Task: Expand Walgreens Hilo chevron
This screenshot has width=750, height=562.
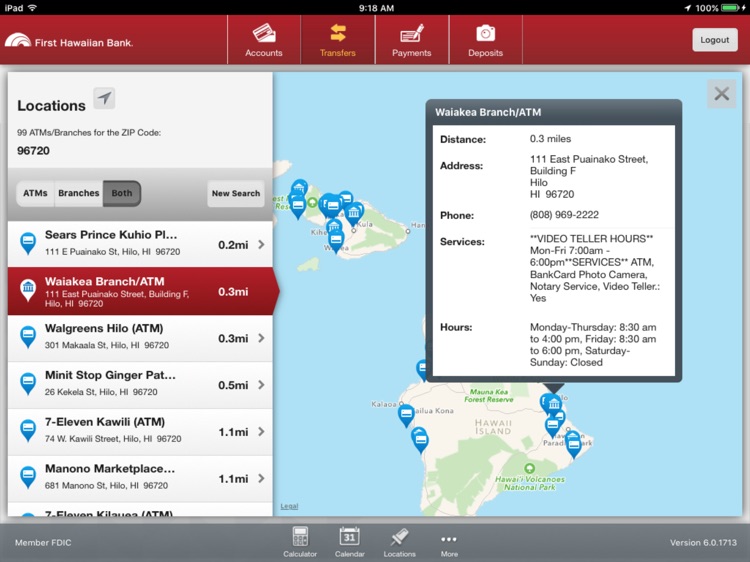Action: click(x=261, y=338)
